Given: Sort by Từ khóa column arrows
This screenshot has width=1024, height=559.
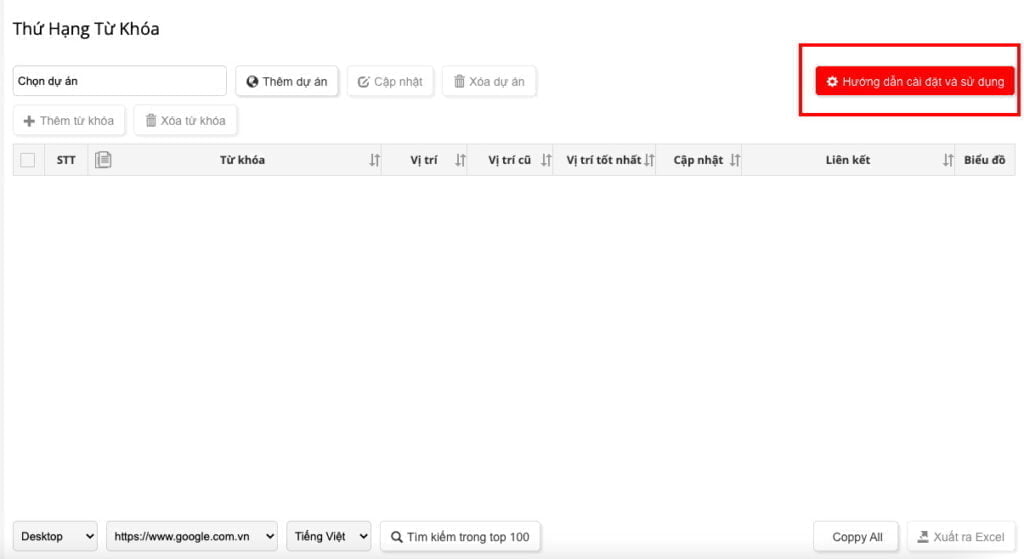Looking at the screenshot, I should pyautogui.click(x=374, y=160).
